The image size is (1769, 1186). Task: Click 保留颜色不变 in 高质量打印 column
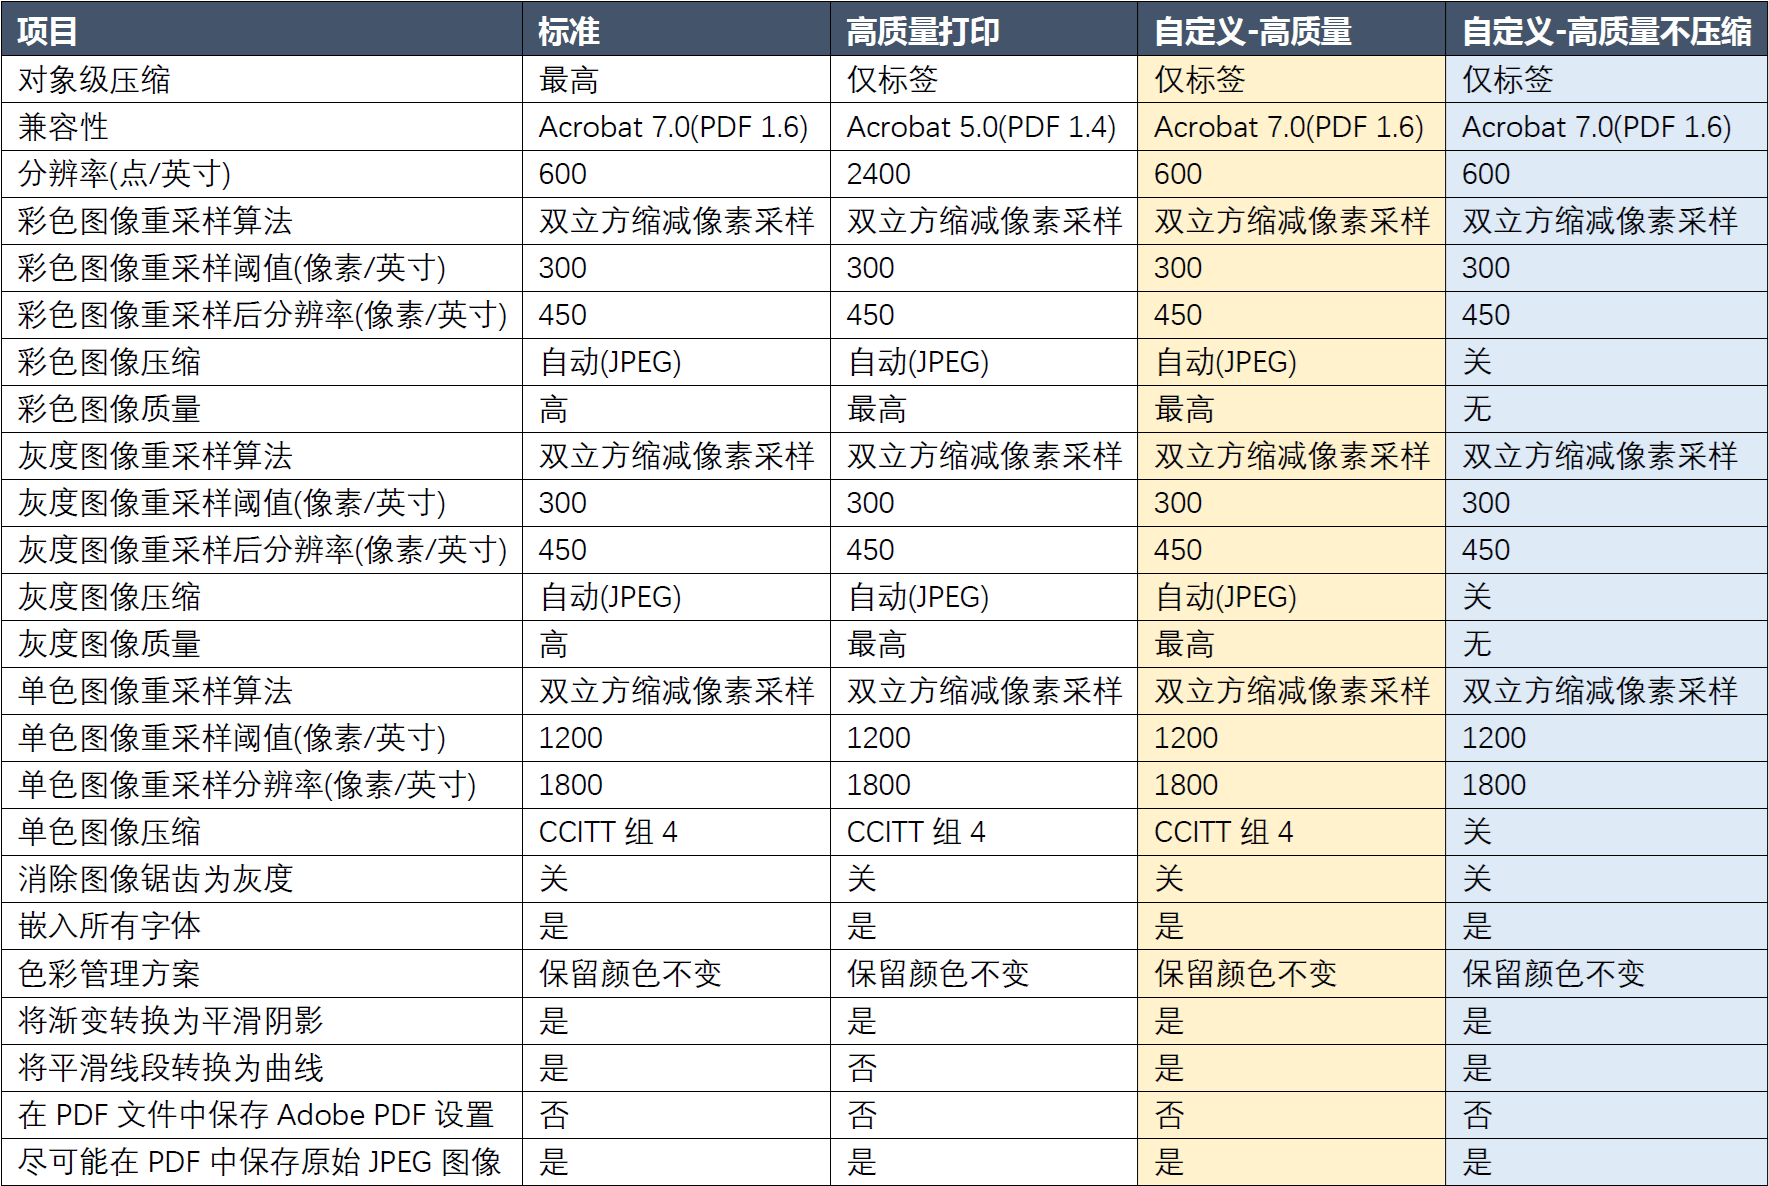coord(938,973)
